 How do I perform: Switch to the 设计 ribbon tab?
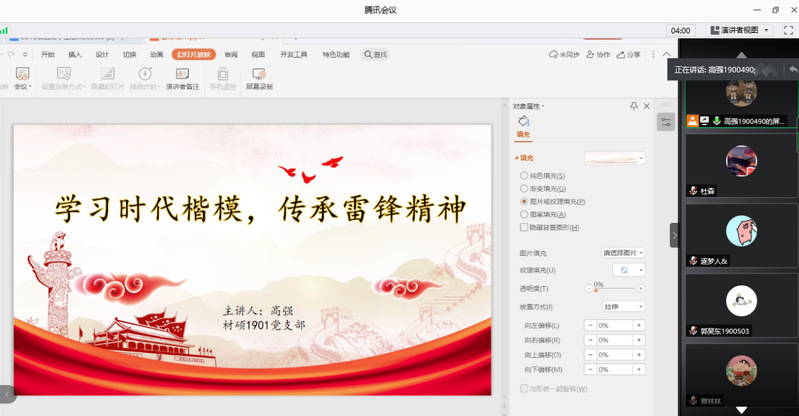tap(102, 54)
